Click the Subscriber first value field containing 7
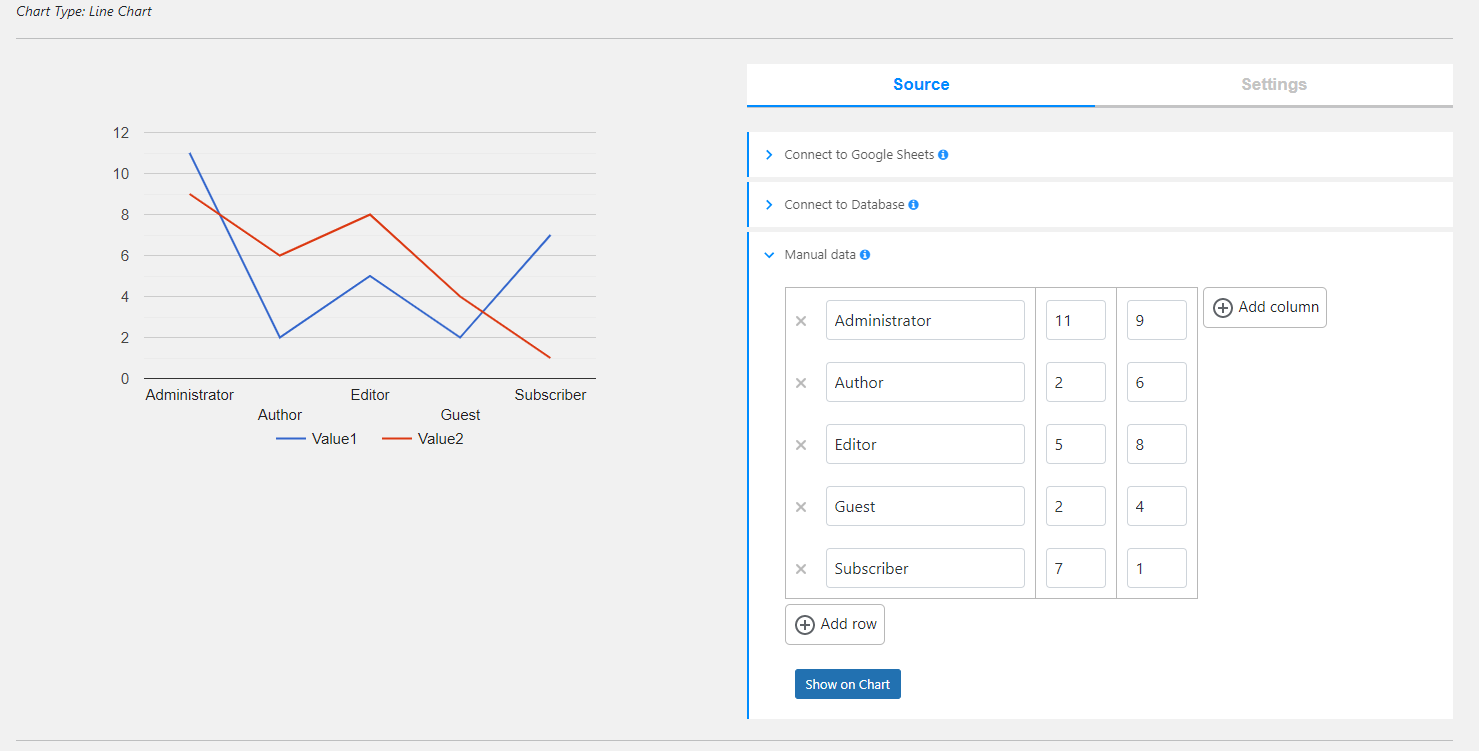The image size is (1479, 751). coord(1075,569)
